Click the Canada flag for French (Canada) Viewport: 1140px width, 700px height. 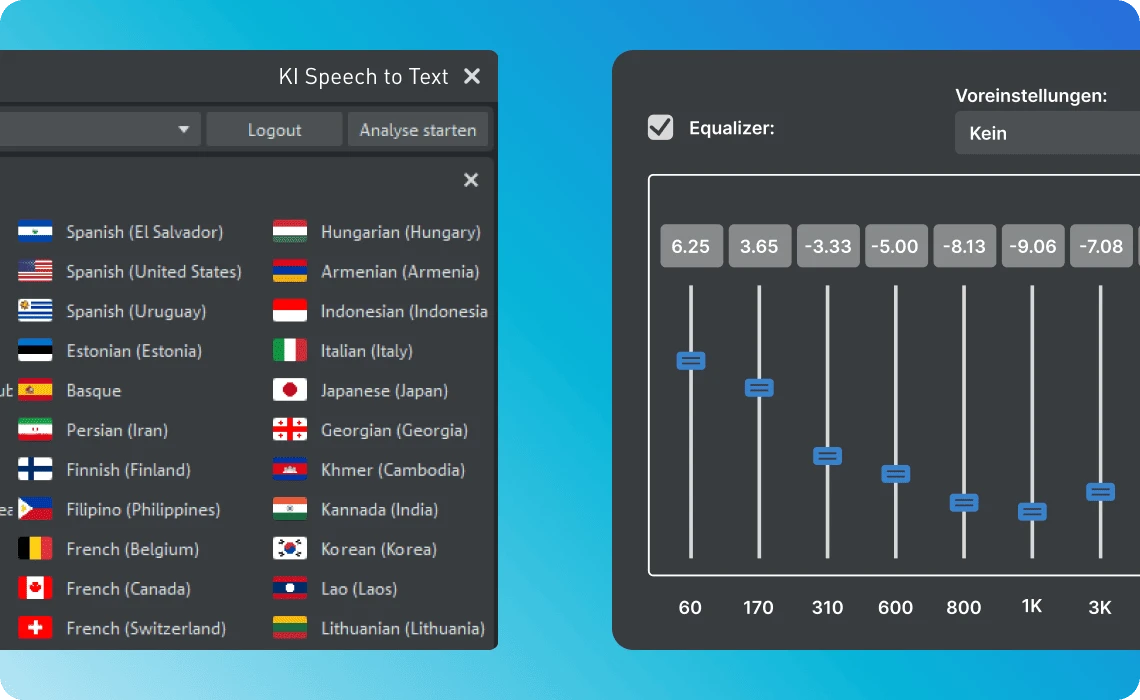[x=35, y=589]
